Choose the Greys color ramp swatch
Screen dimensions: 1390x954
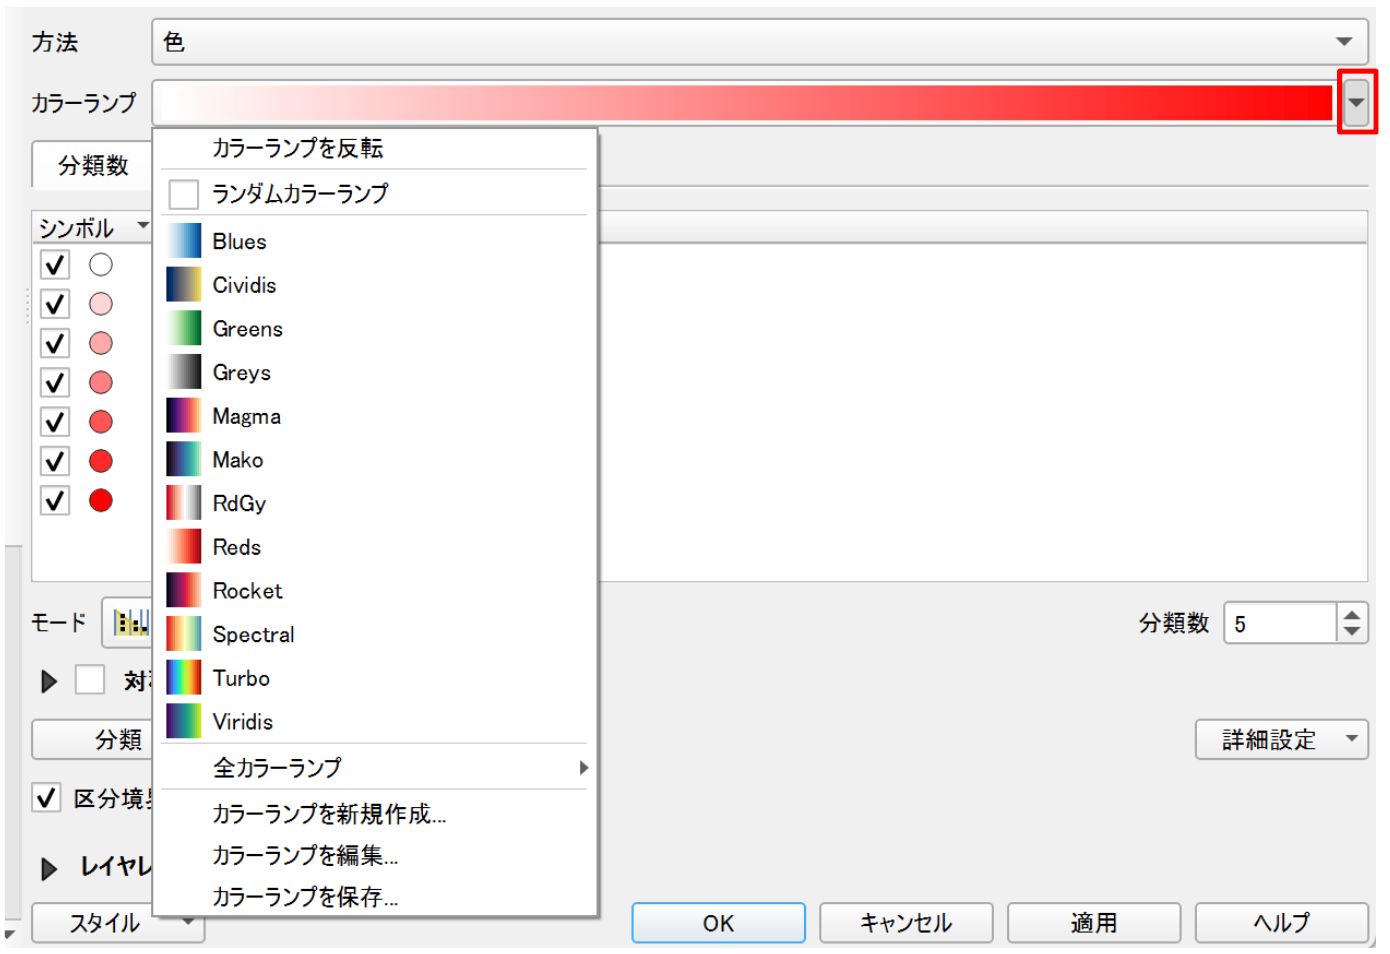pyautogui.click(x=184, y=372)
